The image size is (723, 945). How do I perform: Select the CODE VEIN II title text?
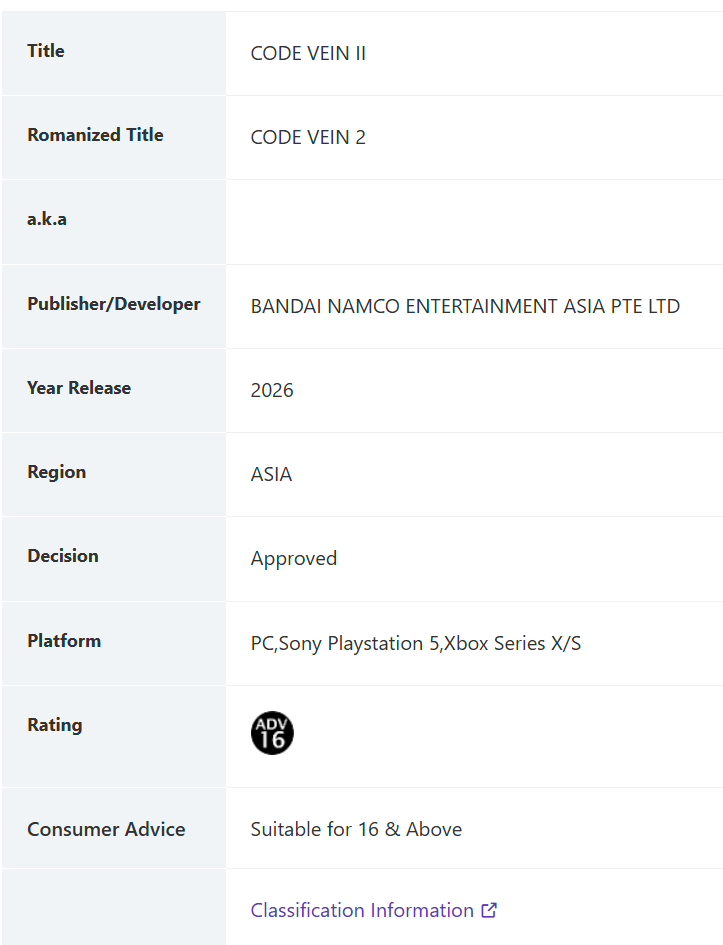pyautogui.click(x=308, y=53)
